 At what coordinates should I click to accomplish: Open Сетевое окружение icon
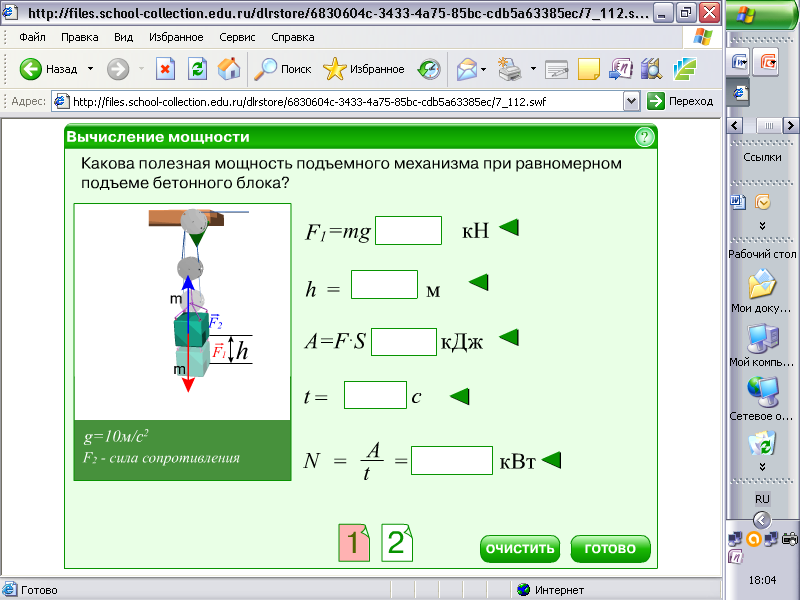point(762,393)
